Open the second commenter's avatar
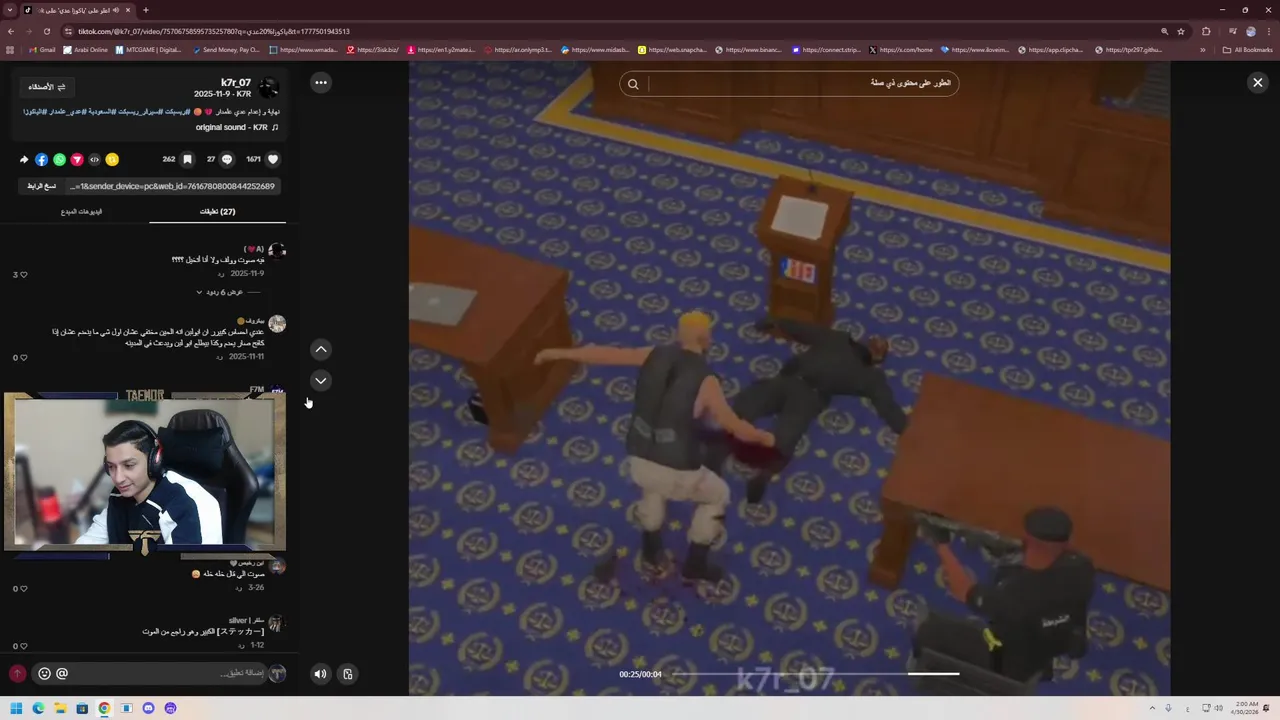The image size is (1280, 720). click(x=277, y=324)
